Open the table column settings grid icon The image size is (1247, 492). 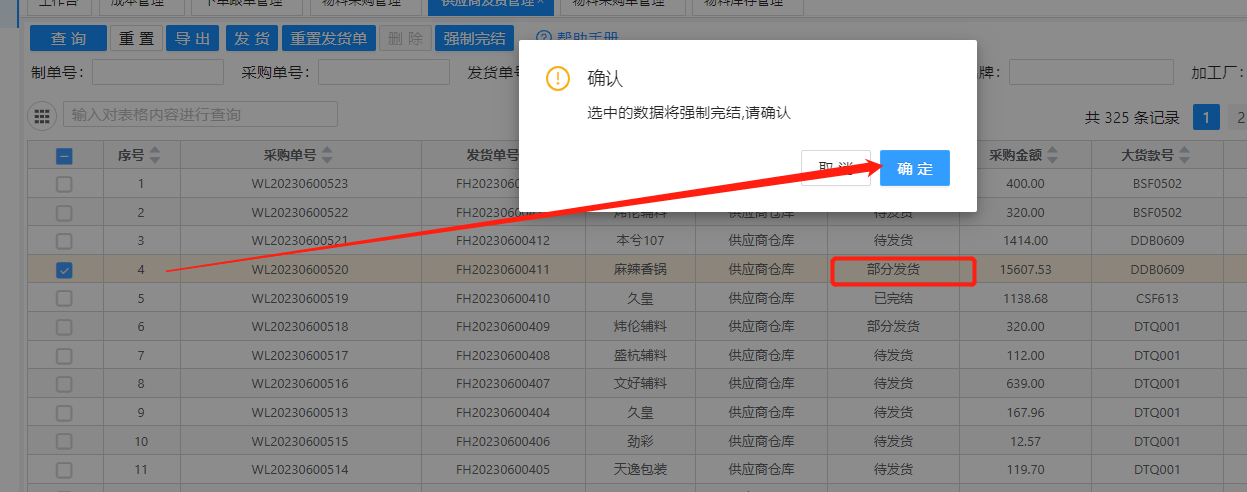[42, 116]
